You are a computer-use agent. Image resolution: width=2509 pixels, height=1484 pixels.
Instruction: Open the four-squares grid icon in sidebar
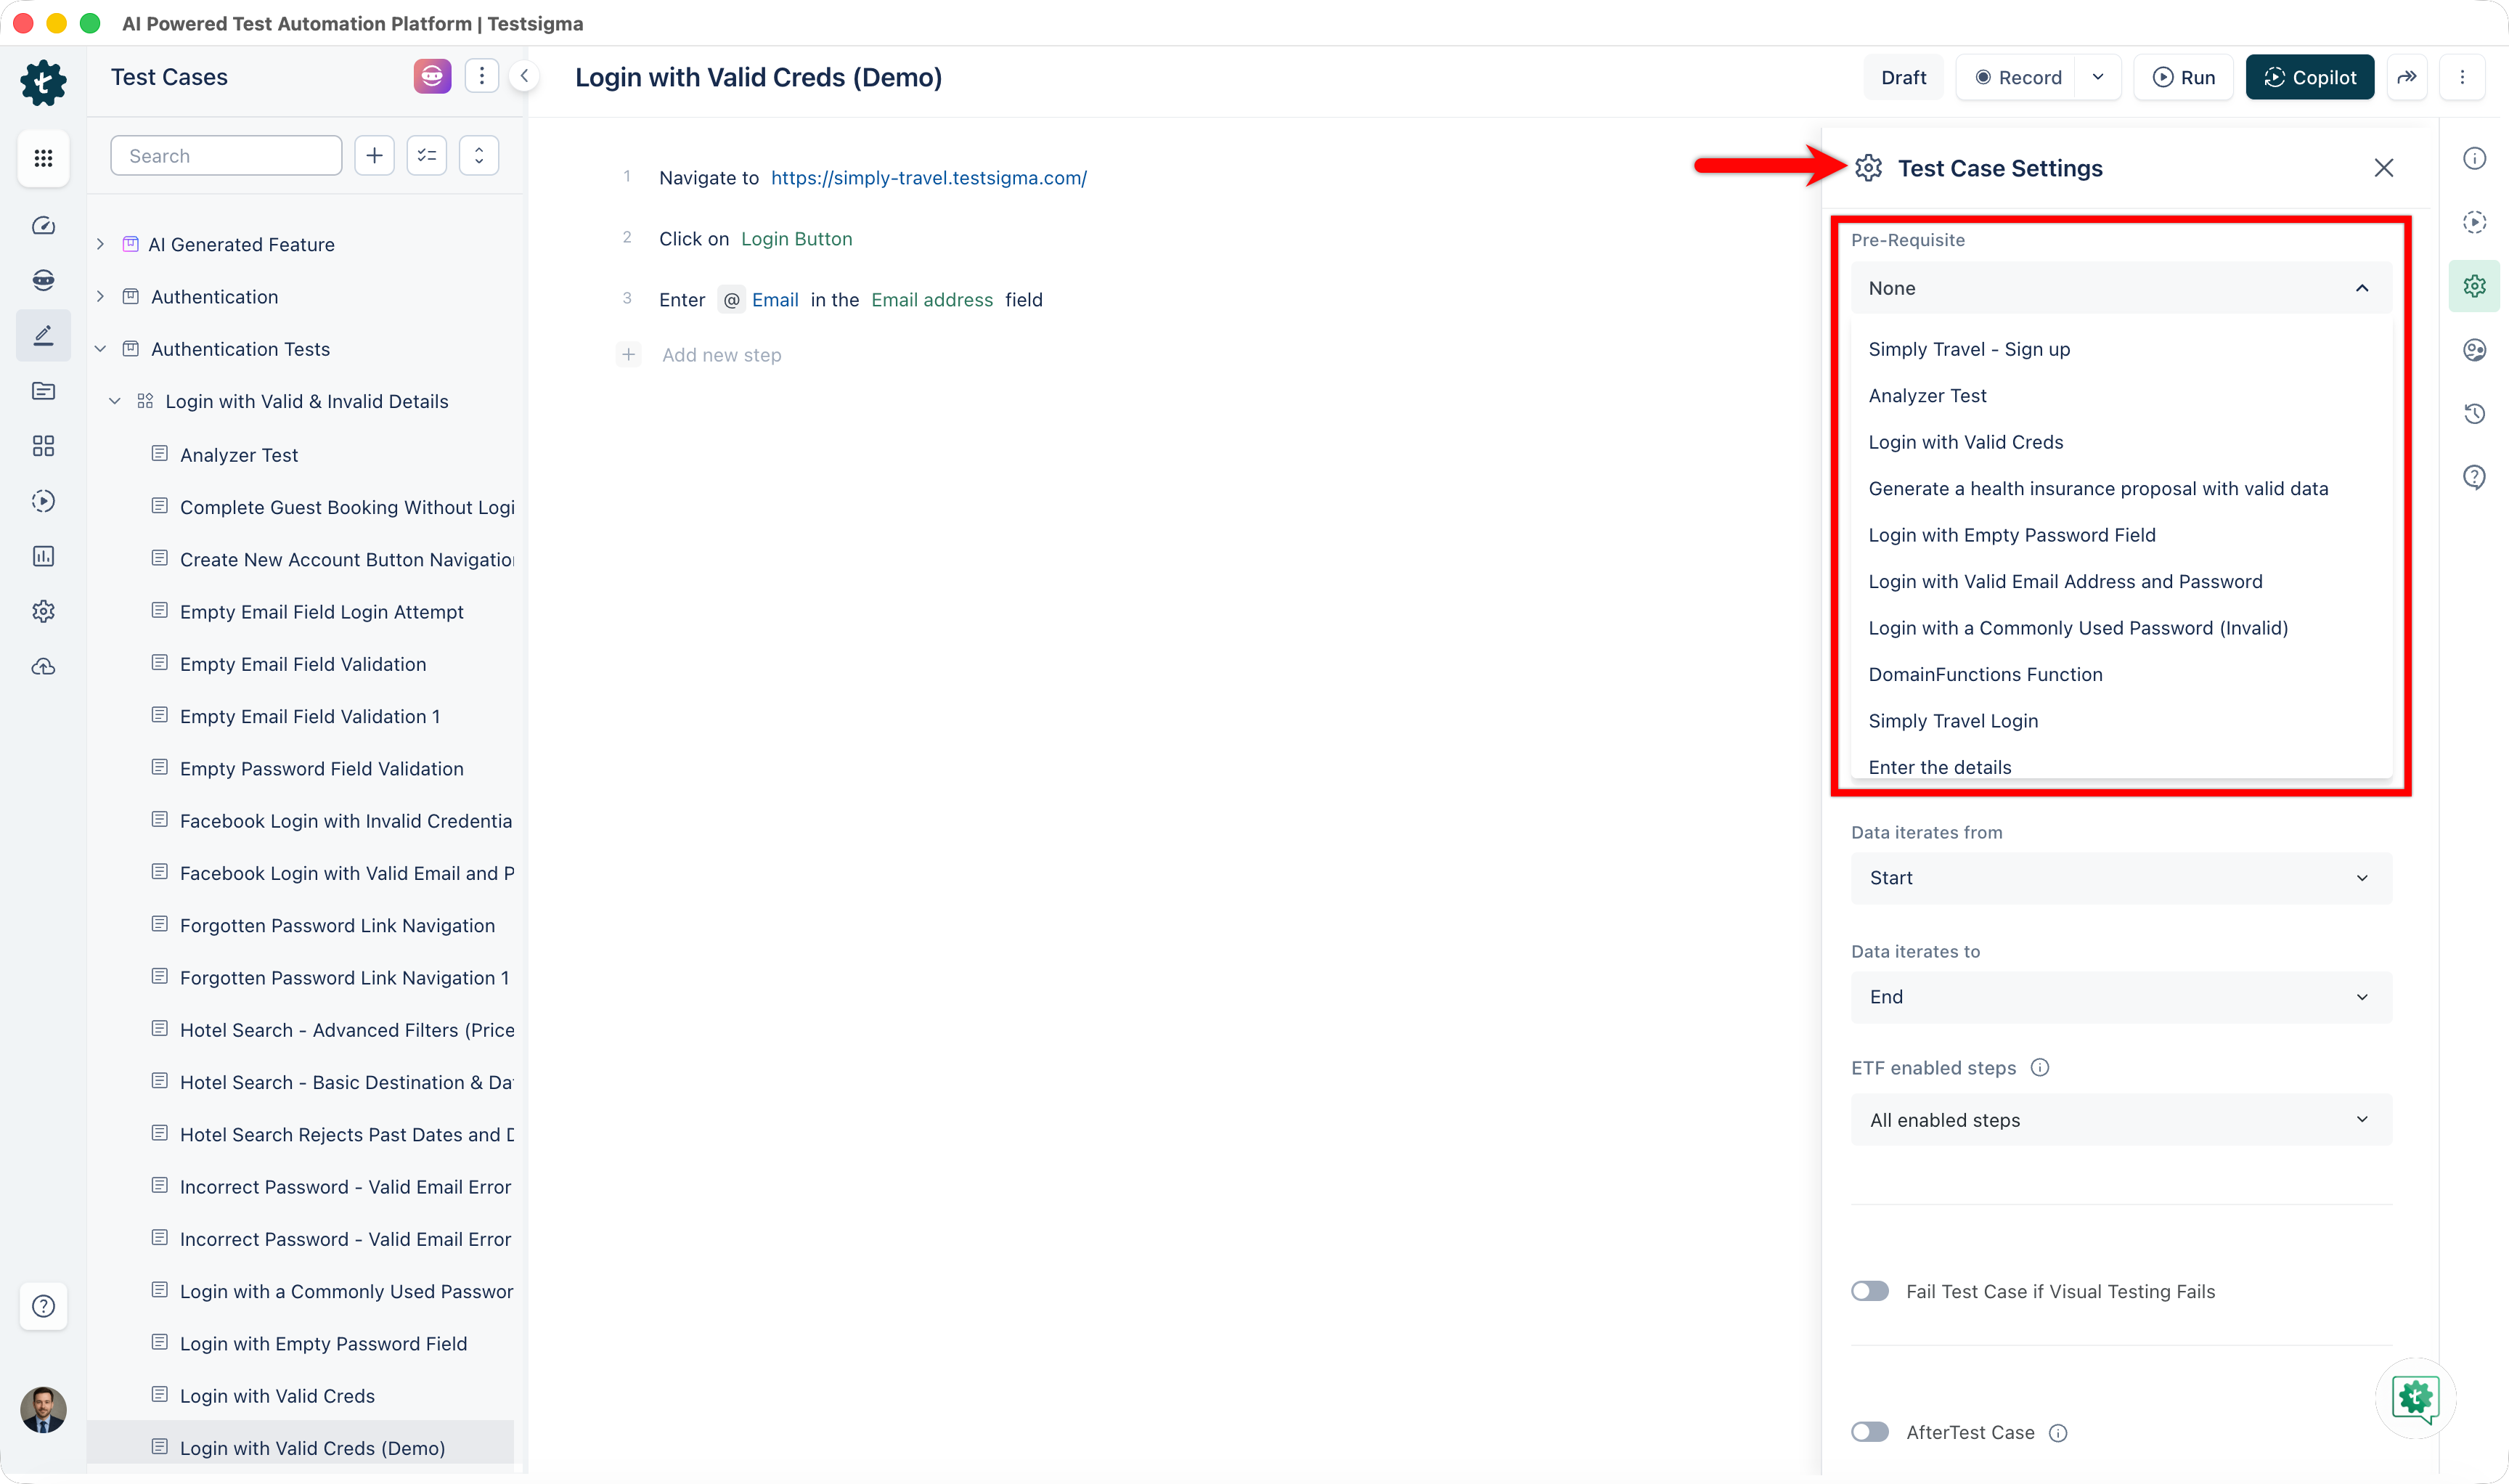point(43,446)
